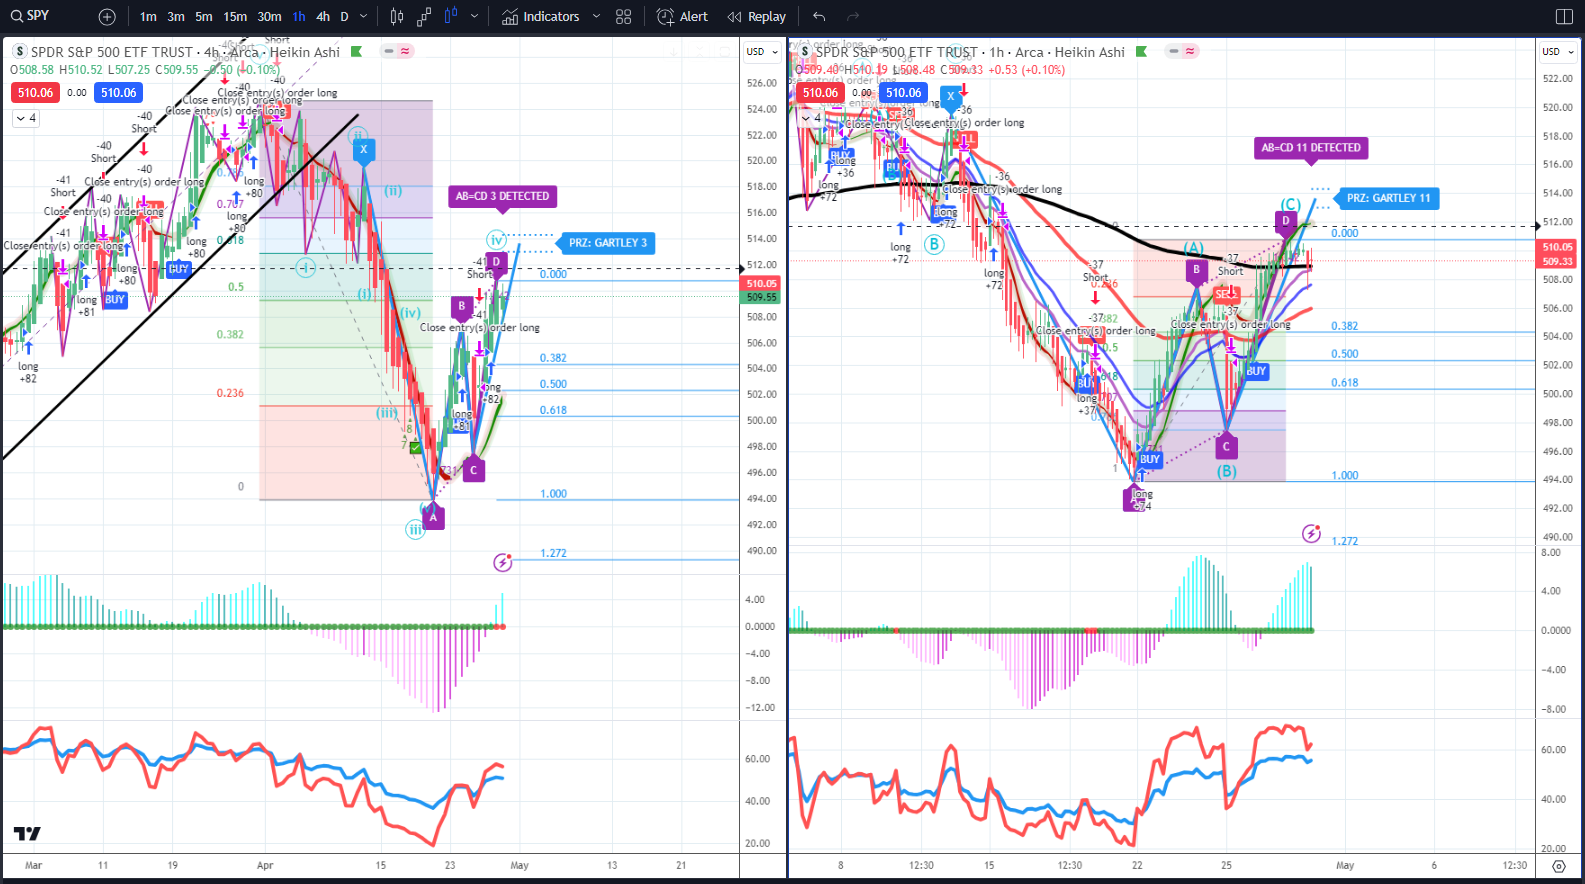
Task: Click the AB=CD 11 DETECTED label
Action: (1311, 148)
